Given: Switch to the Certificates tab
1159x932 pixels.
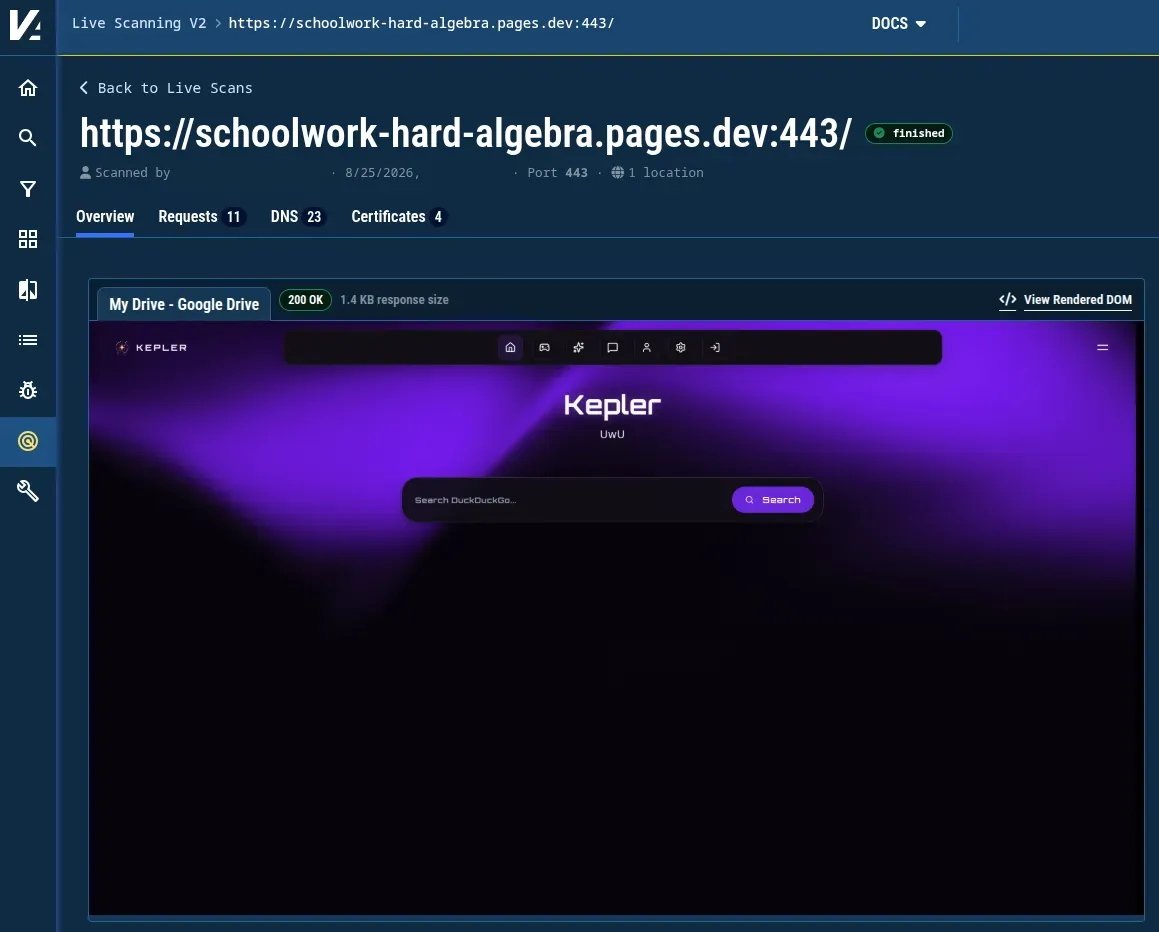Looking at the screenshot, I should (398, 217).
